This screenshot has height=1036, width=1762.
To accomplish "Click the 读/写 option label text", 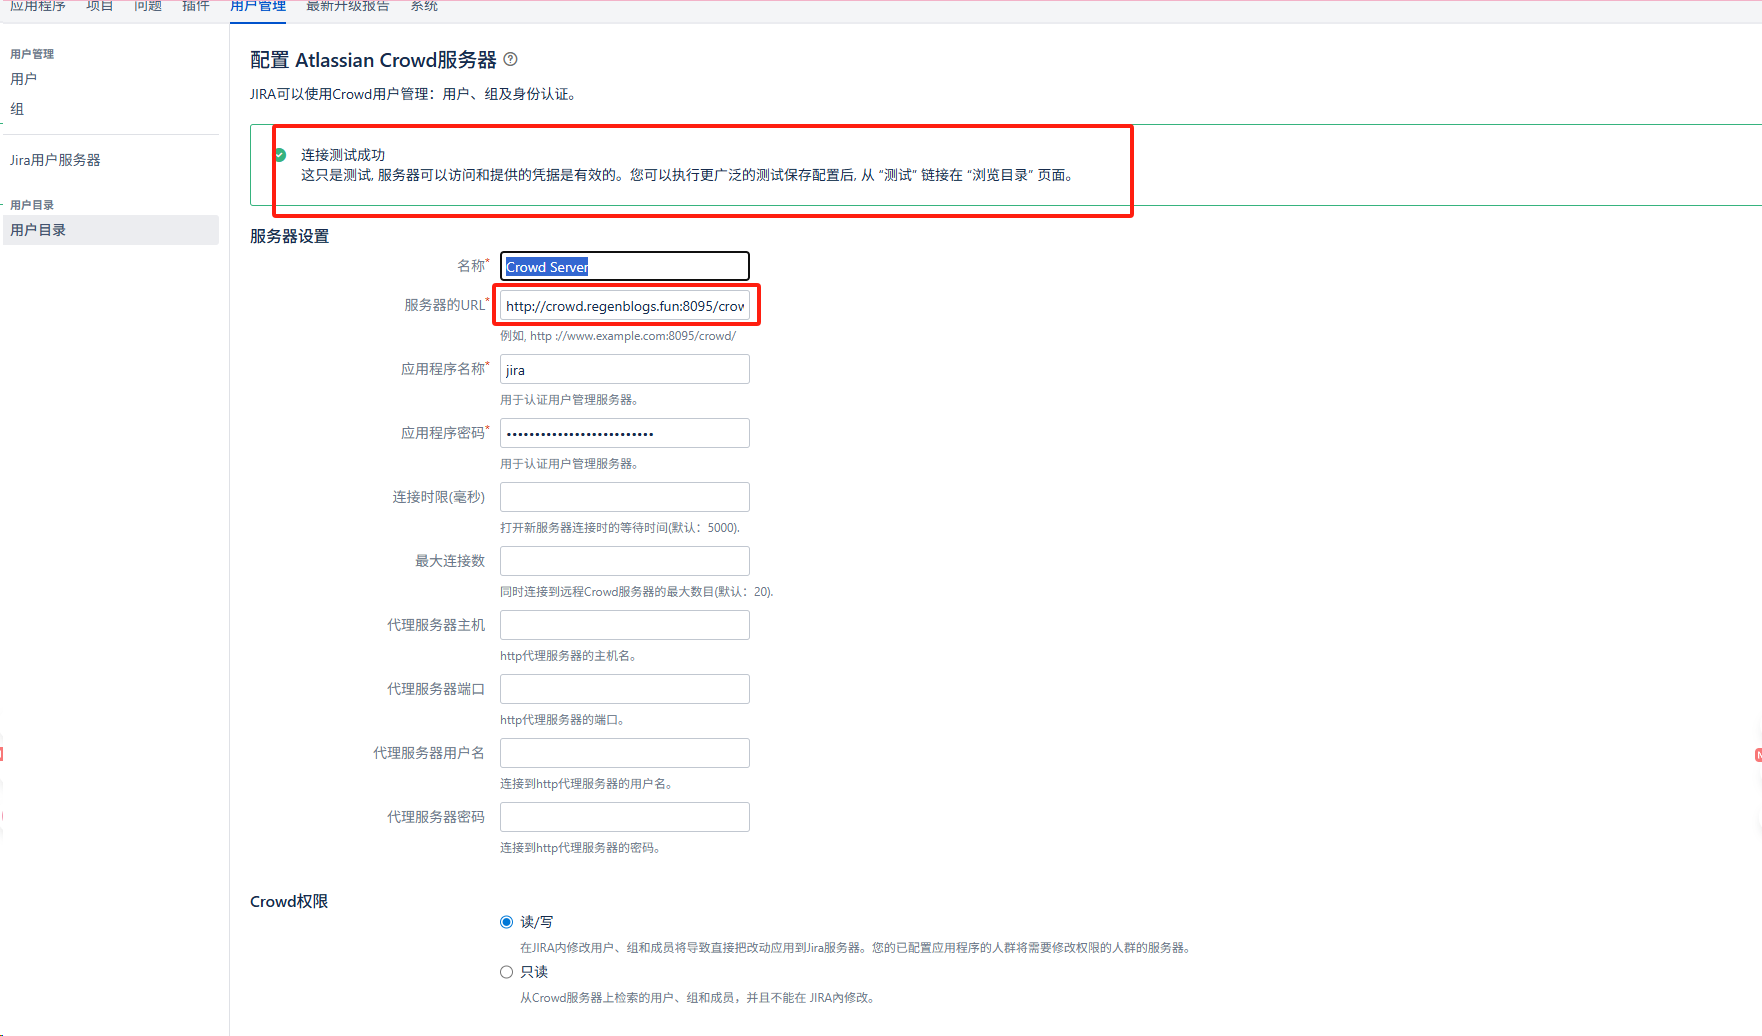I will tap(536, 922).
